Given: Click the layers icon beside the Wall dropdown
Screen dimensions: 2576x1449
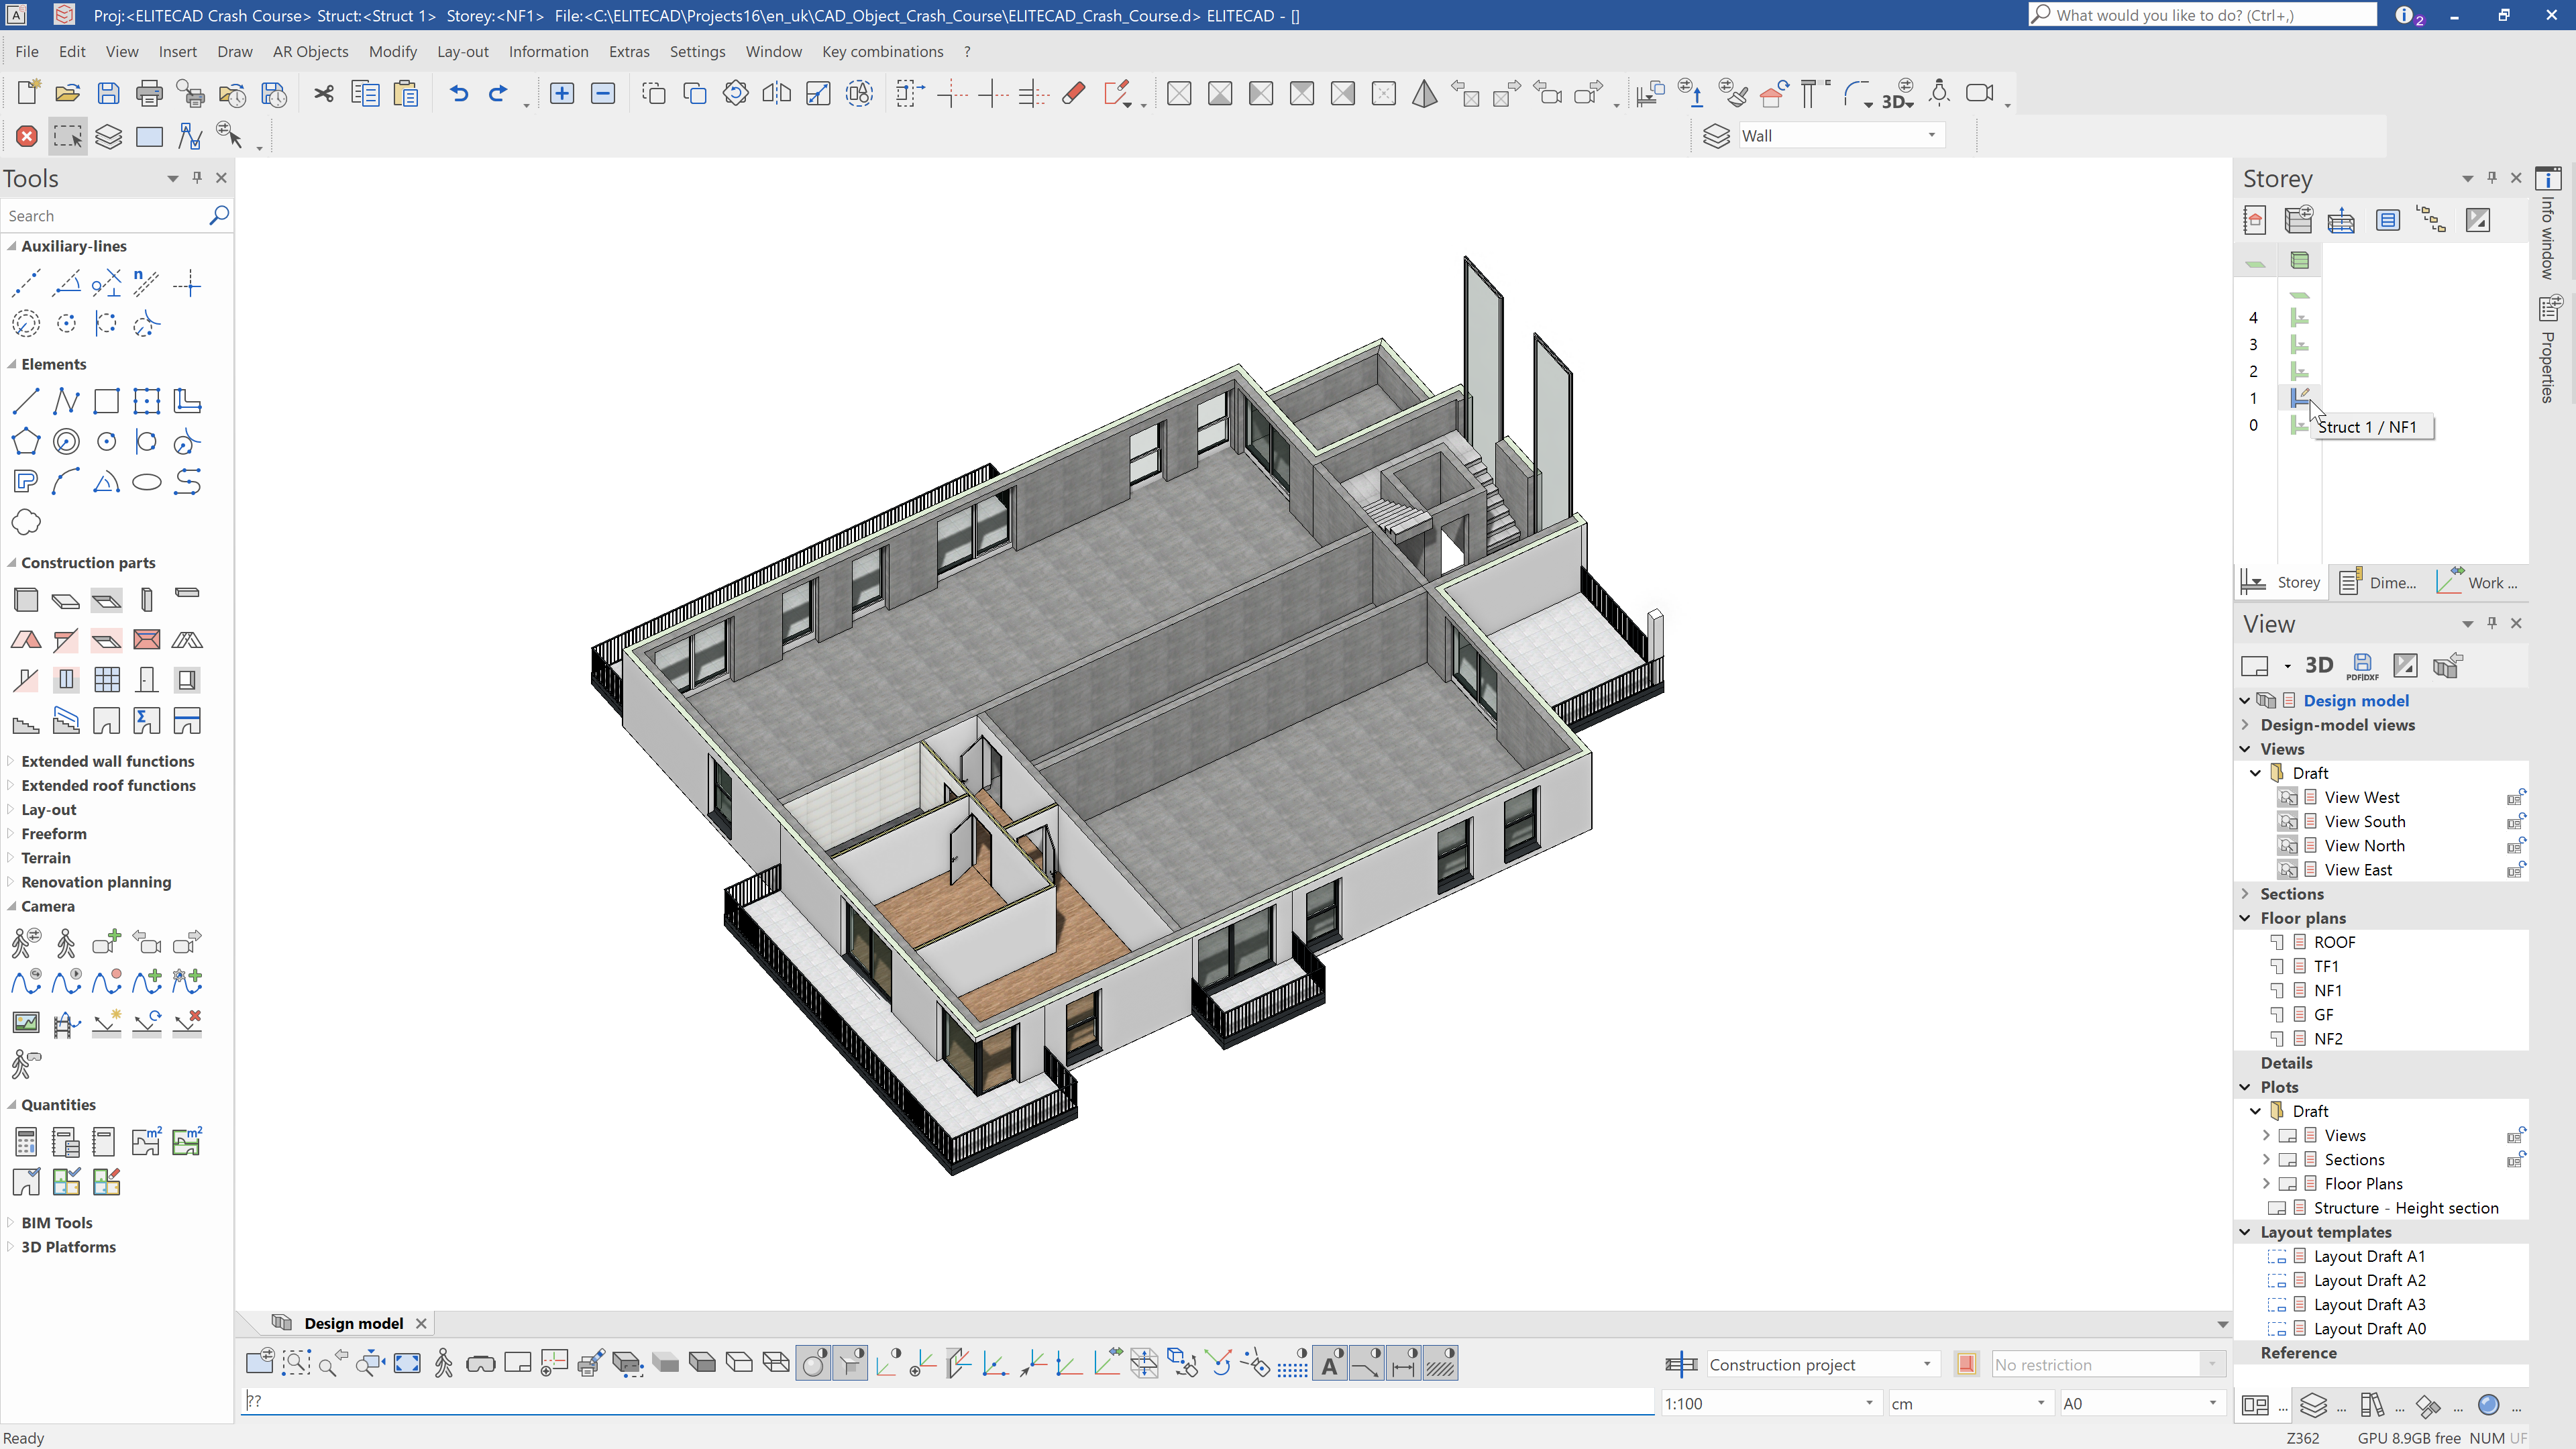Looking at the screenshot, I should click(1716, 136).
